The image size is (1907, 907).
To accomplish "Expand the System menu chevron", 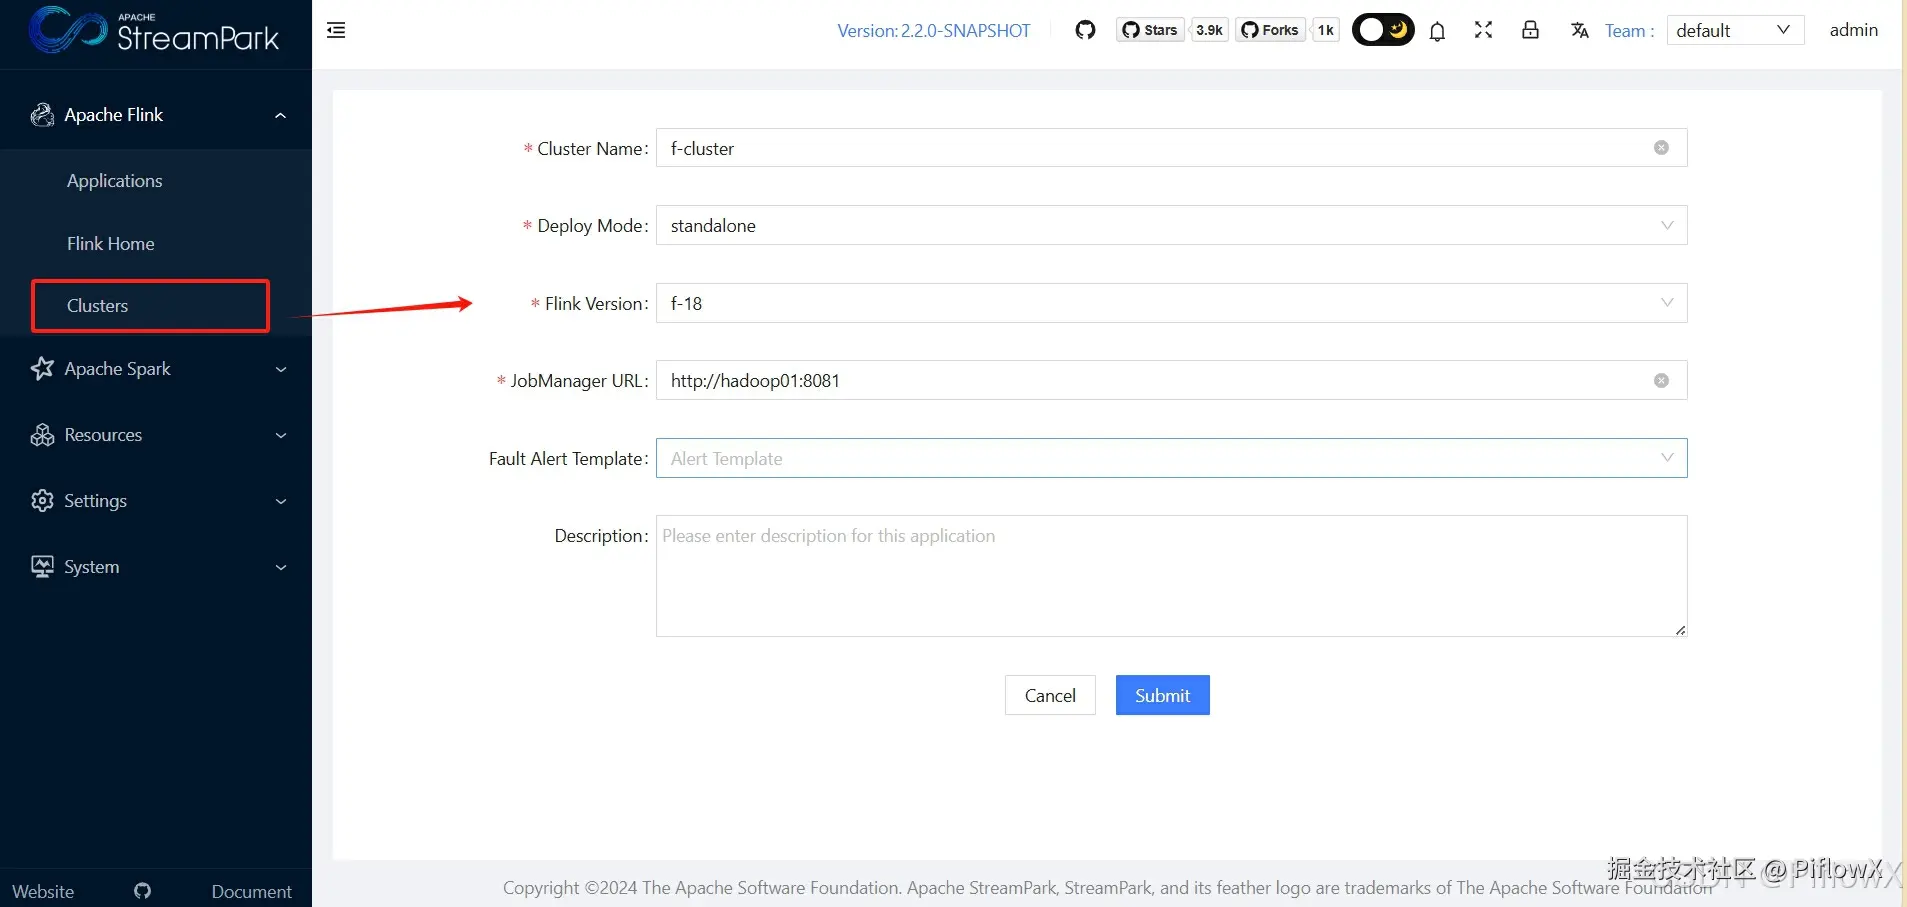I will pos(281,567).
